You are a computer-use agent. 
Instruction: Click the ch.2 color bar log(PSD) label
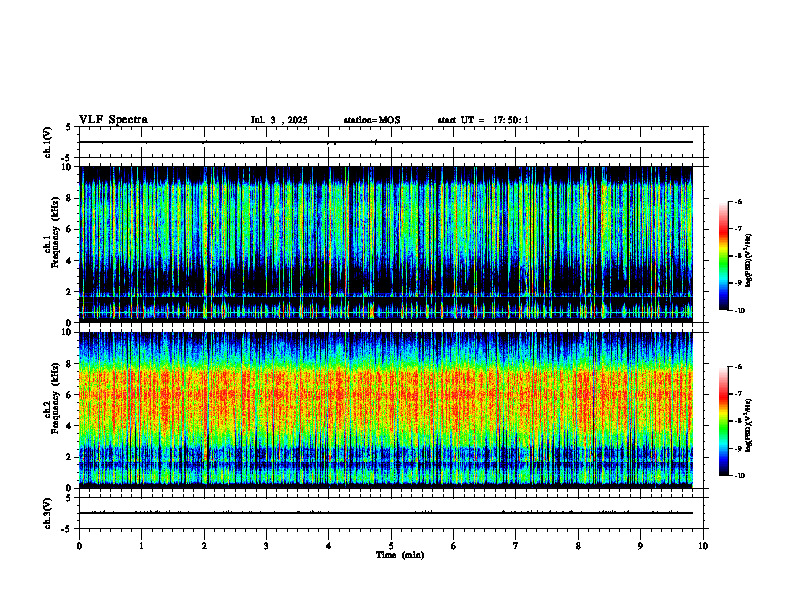tap(749, 425)
